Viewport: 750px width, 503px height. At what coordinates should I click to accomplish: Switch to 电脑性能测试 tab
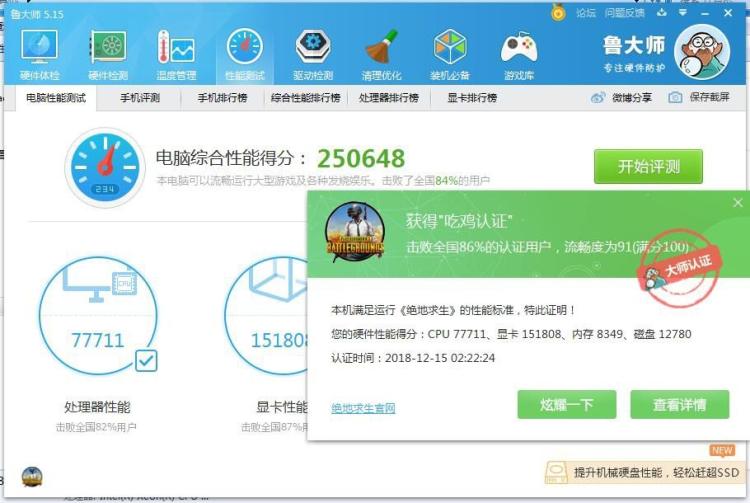[56, 98]
